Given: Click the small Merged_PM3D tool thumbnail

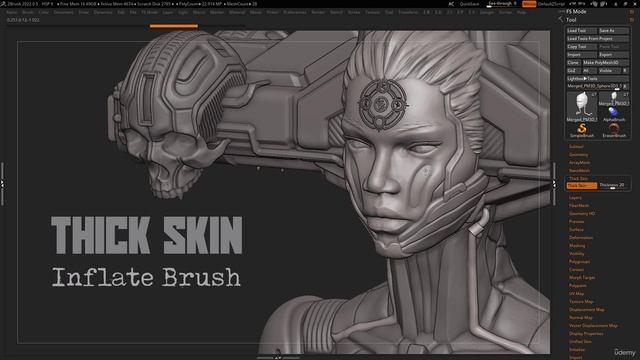Looking at the screenshot, I should tap(614, 99).
